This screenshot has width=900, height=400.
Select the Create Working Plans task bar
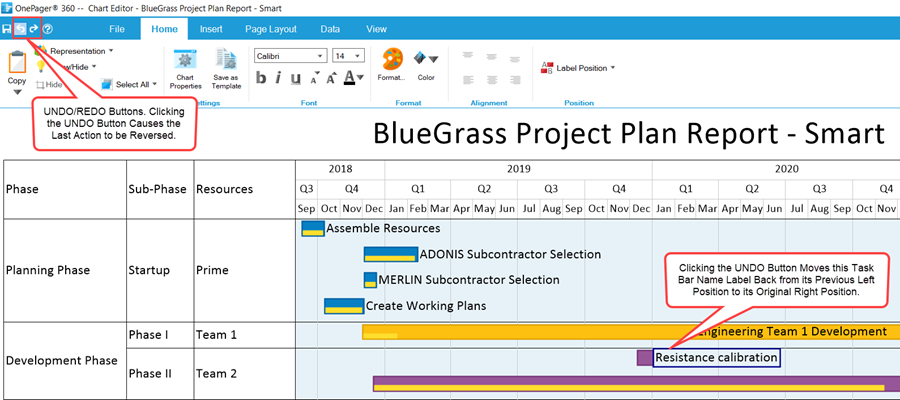point(344,306)
